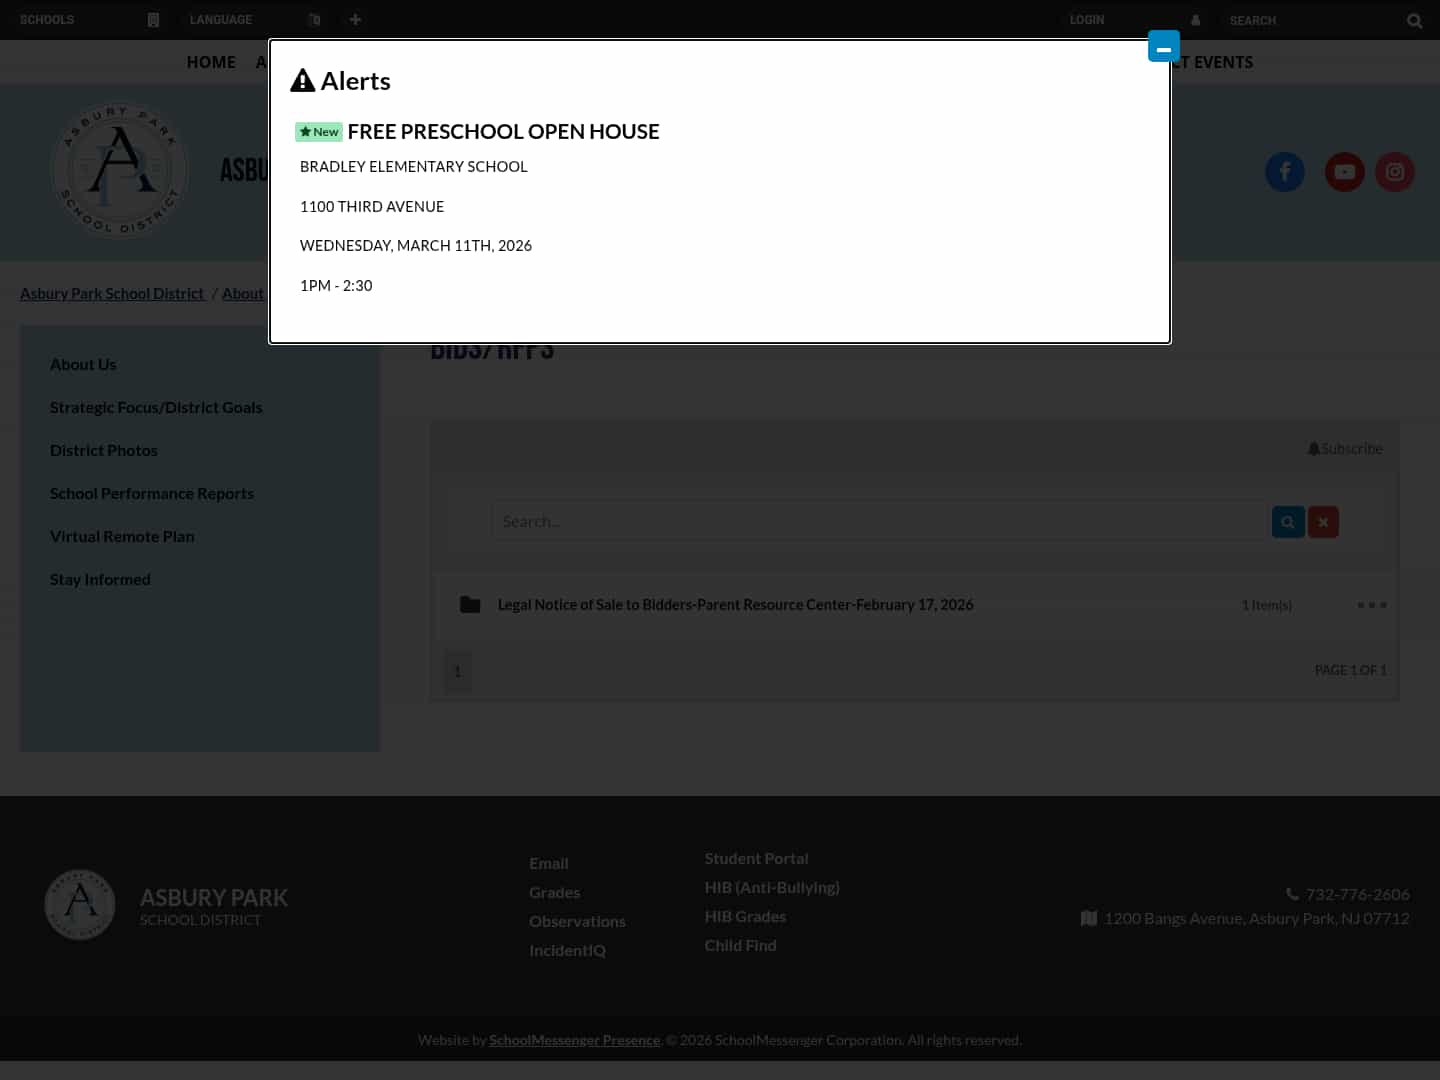Open the SchoolMessenger Presence link in the footer
The height and width of the screenshot is (1080, 1440).
[x=574, y=1039]
